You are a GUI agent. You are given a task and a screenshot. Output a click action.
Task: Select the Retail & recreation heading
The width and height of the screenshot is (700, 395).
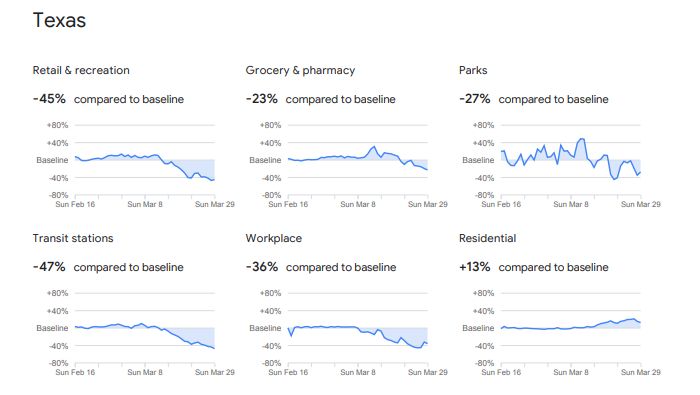coord(81,70)
